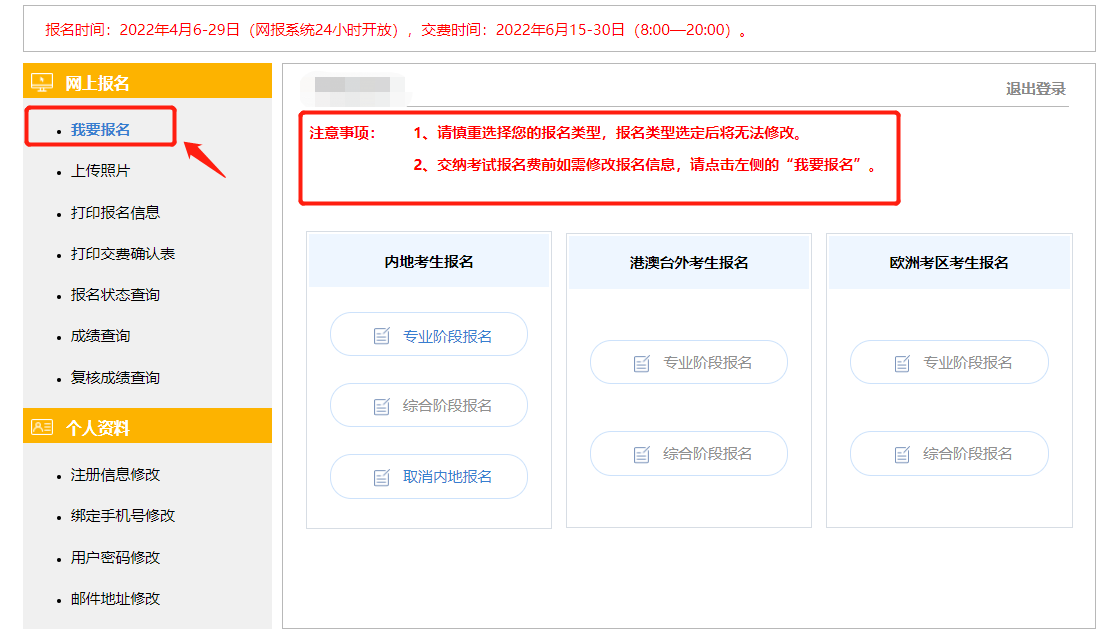The image size is (1102, 638).
Task: Click form icon in 港澳台外 综合阶段报名
Action: click(x=642, y=454)
